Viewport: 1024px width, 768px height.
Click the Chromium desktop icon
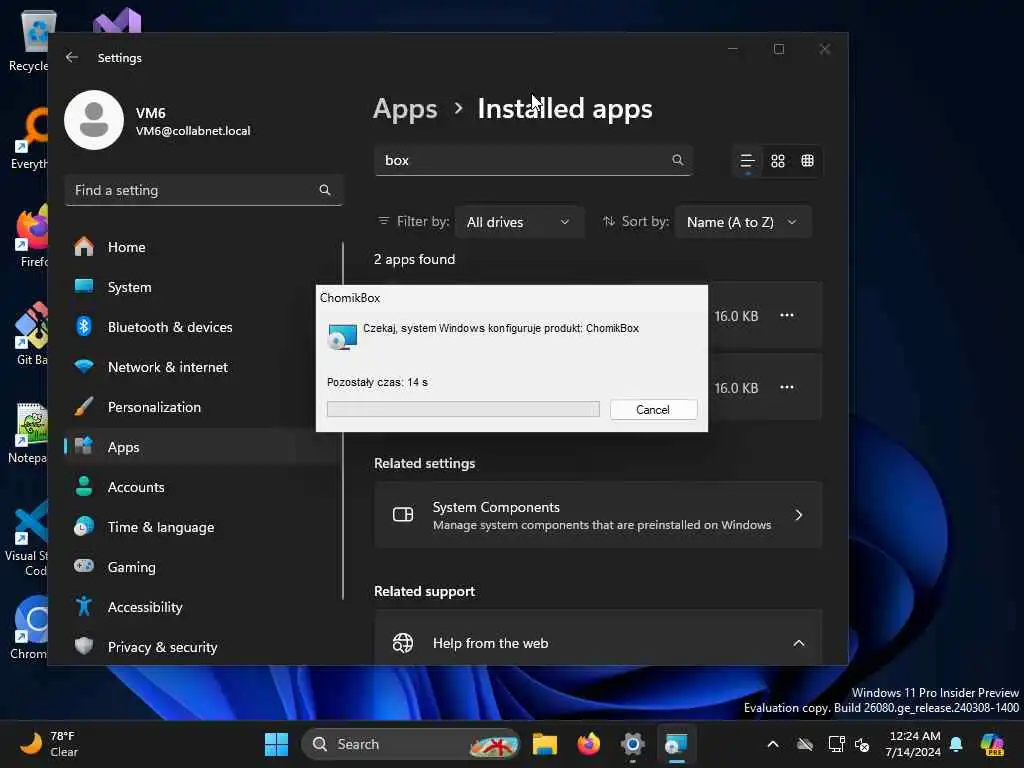click(30, 627)
